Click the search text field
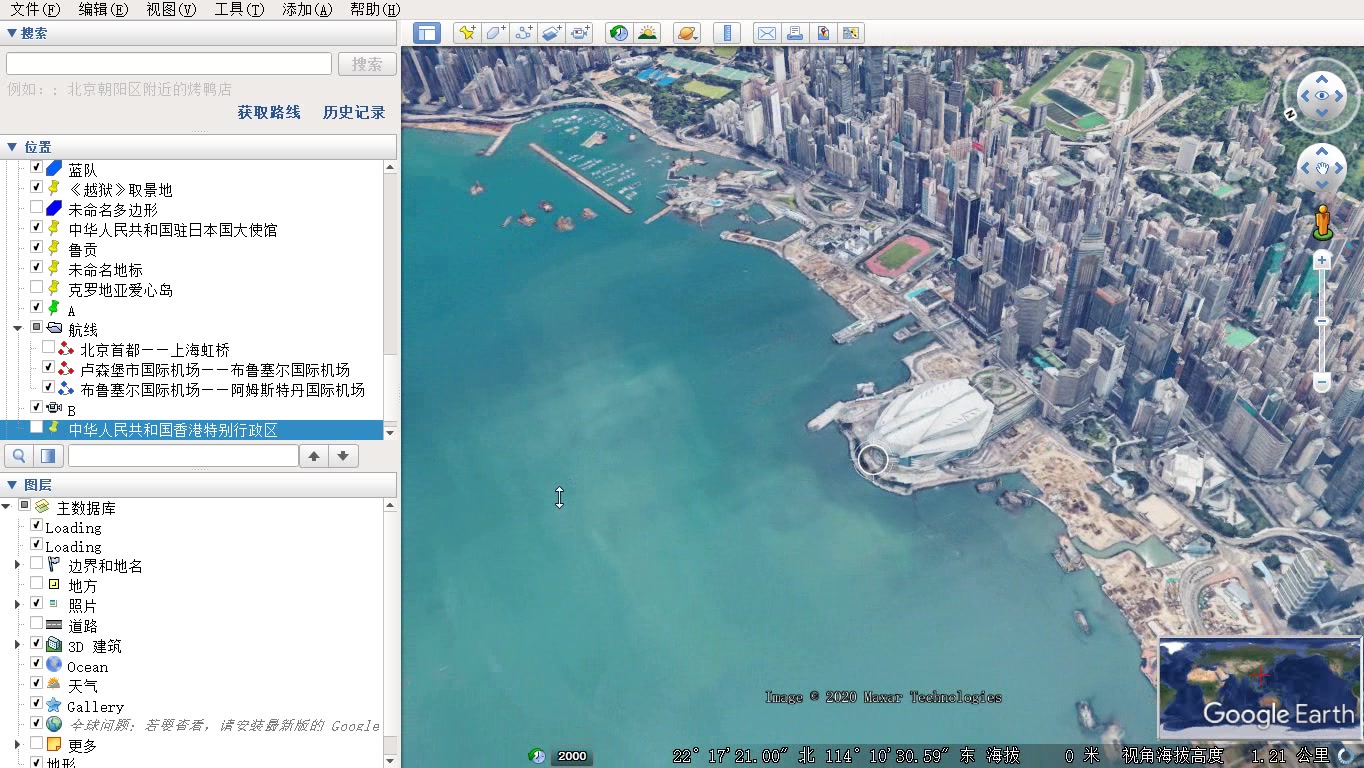Image resolution: width=1364 pixels, height=768 pixels. click(x=169, y=64)
